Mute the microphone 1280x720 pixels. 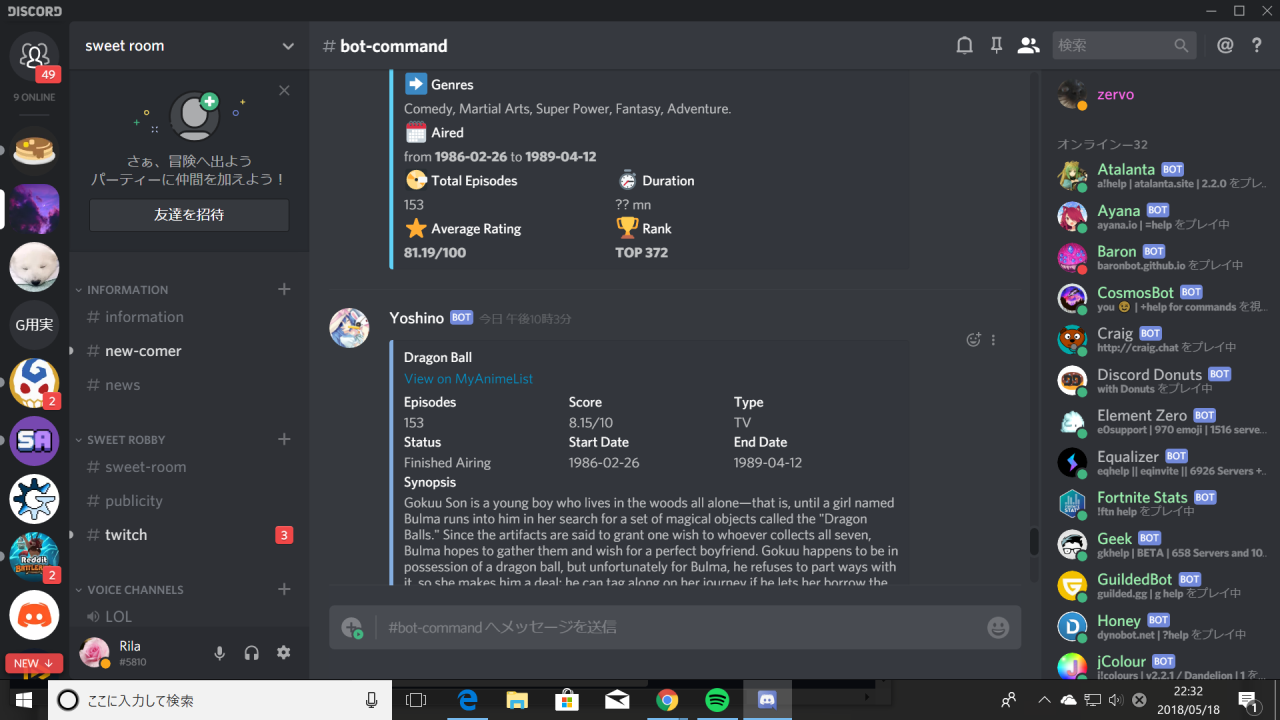tap(220, 653)
